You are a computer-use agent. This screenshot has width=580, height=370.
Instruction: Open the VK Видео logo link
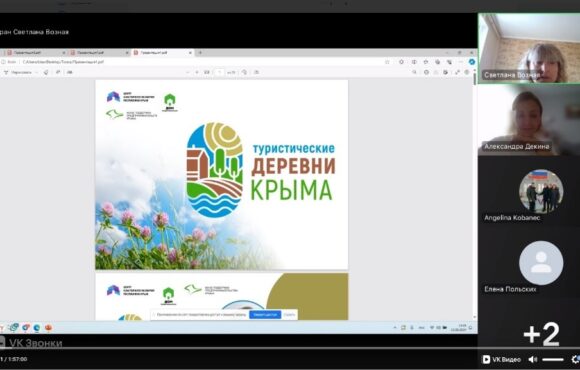tap(502, 359)
